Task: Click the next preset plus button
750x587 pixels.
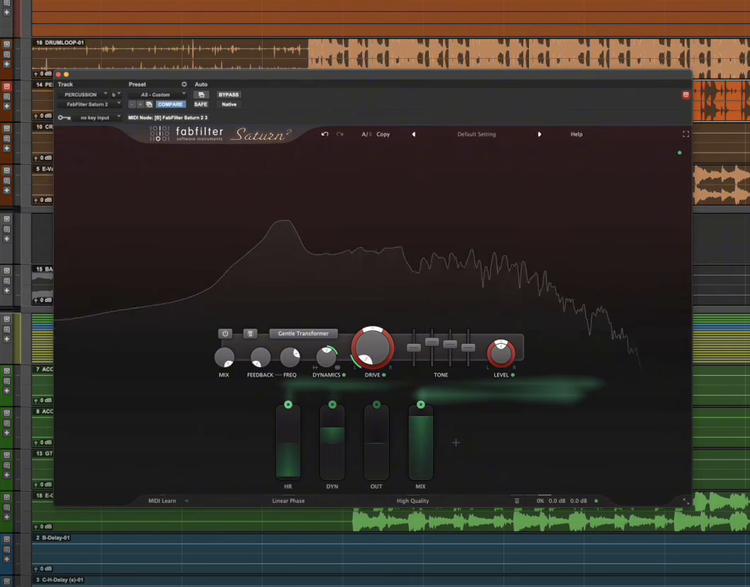Action: tap(140, 104)
